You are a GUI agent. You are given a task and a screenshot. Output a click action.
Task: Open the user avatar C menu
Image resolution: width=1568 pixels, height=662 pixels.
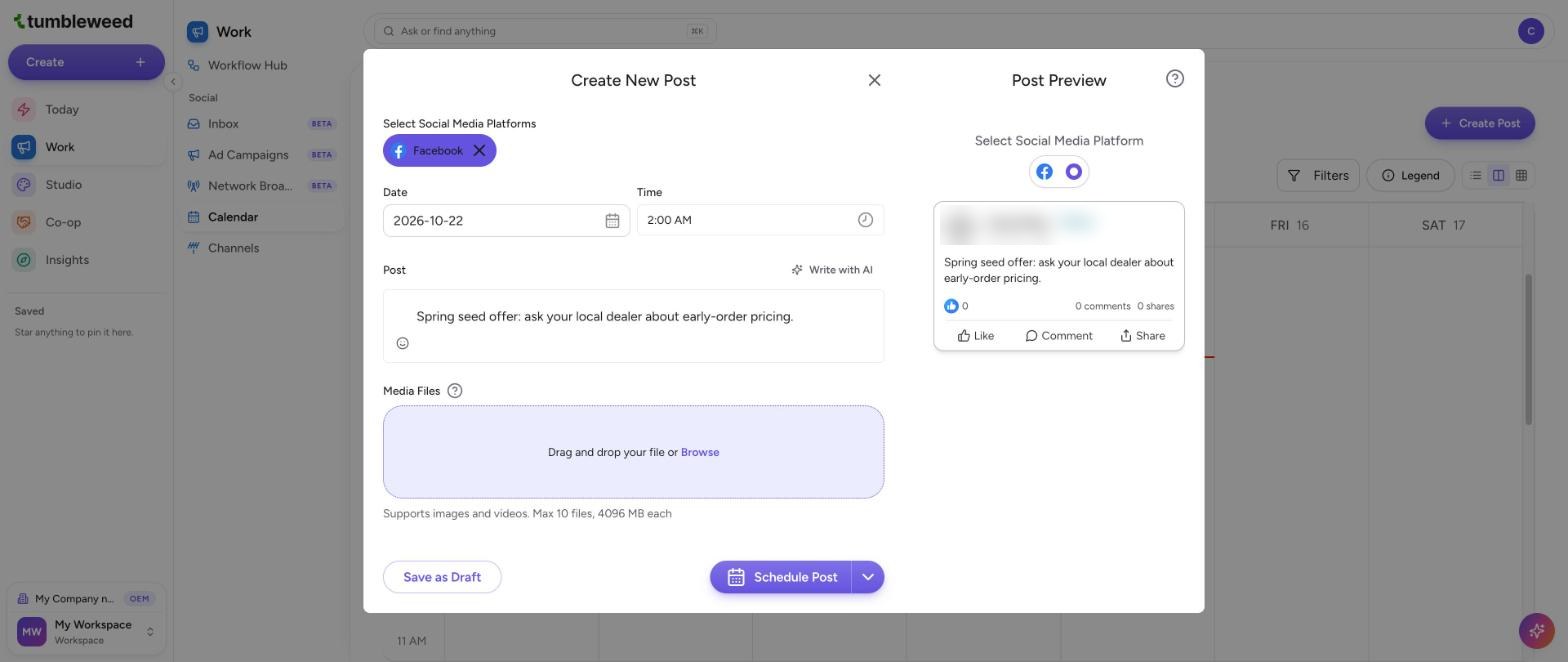point(1530,31)
